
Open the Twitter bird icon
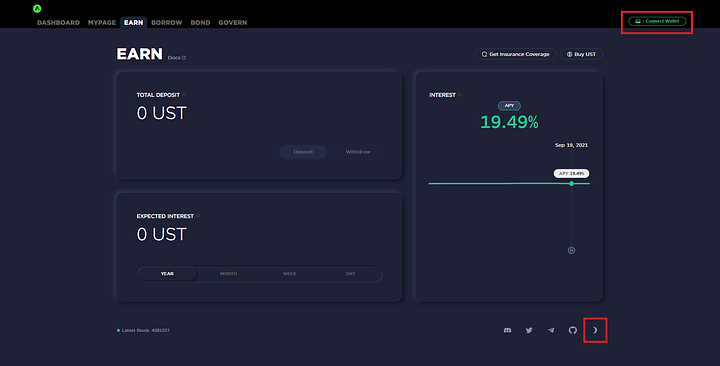pyautogui.click(x=529, y=330)
